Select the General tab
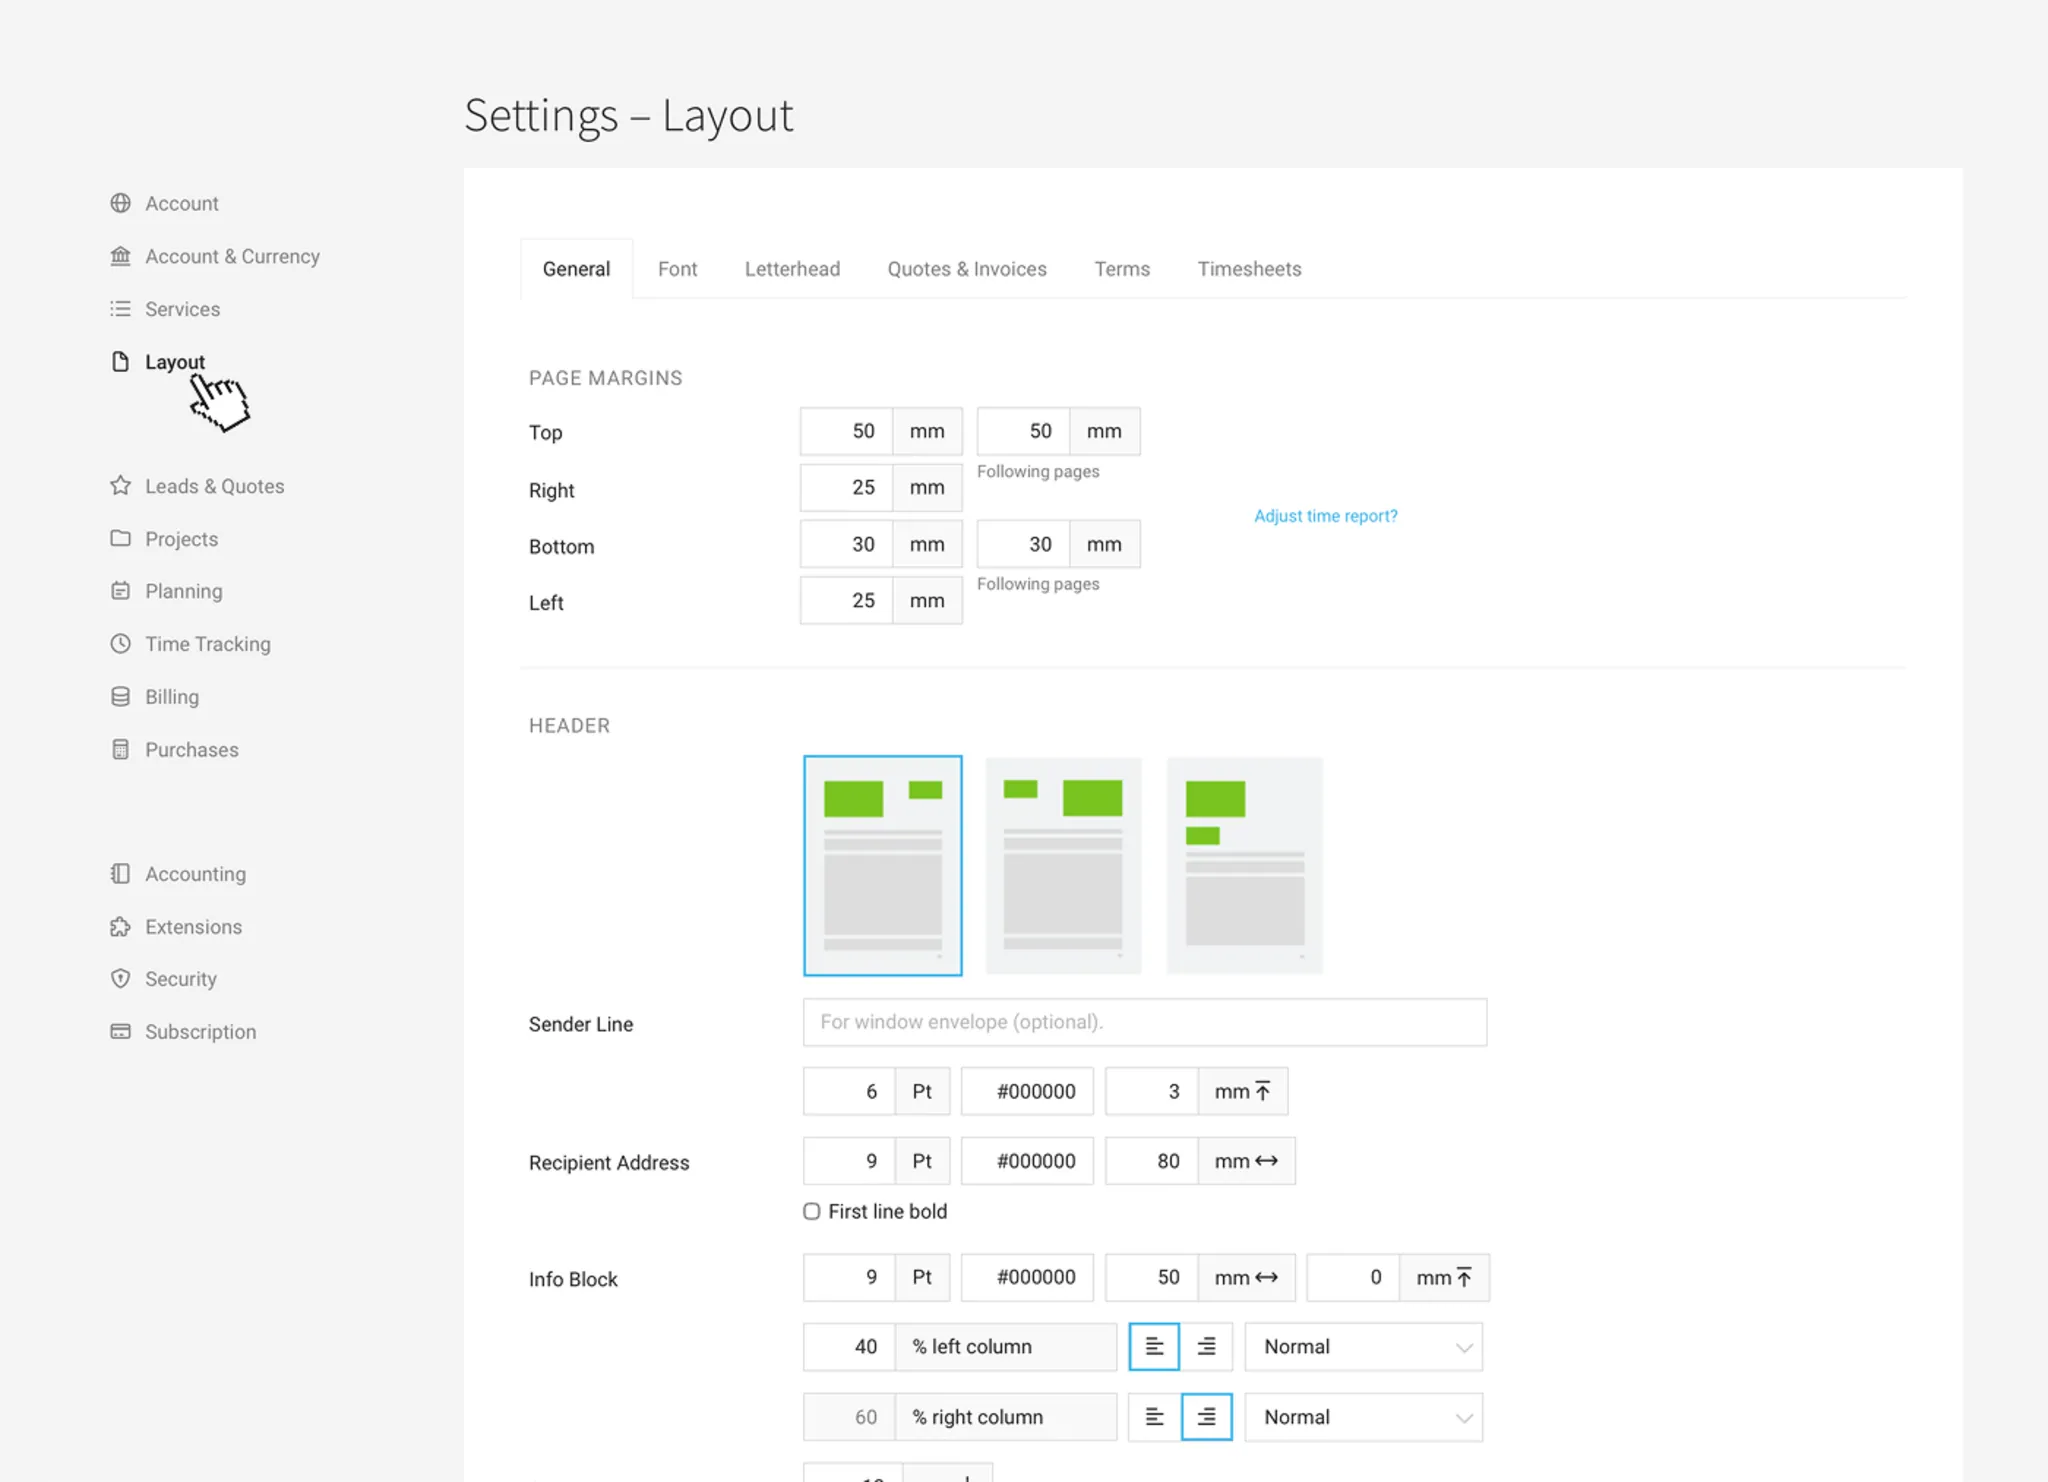The width and height of the screenshot is (2048, 1482). point(576,269)
